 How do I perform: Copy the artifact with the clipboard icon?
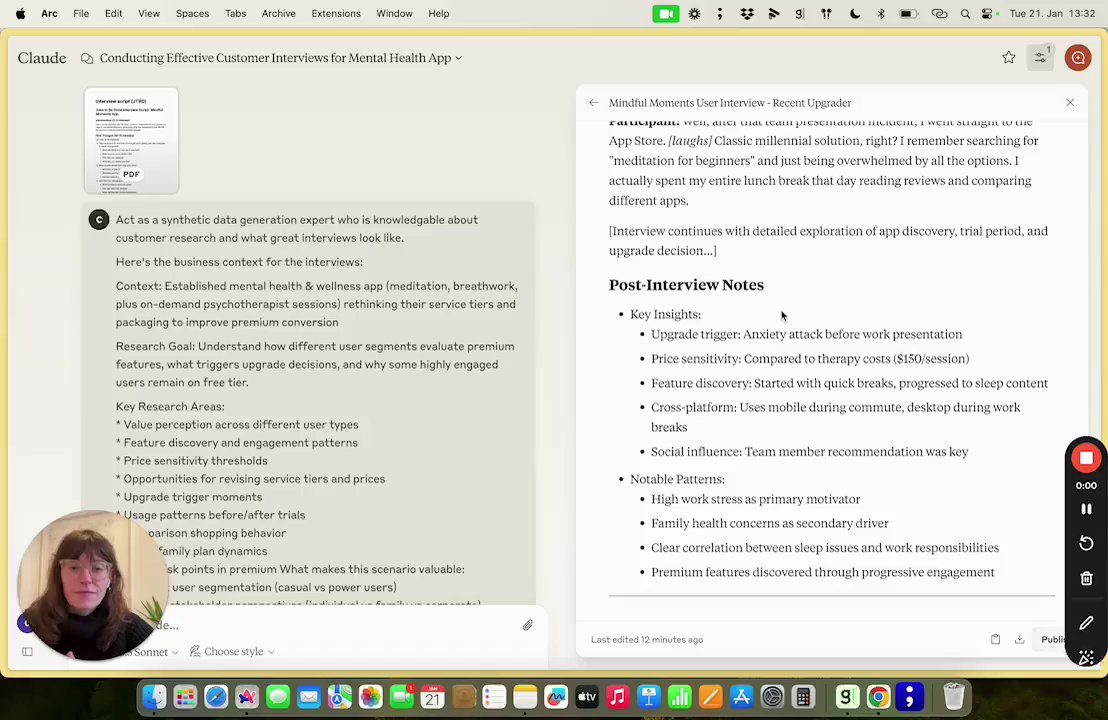[x=995, y=639]
